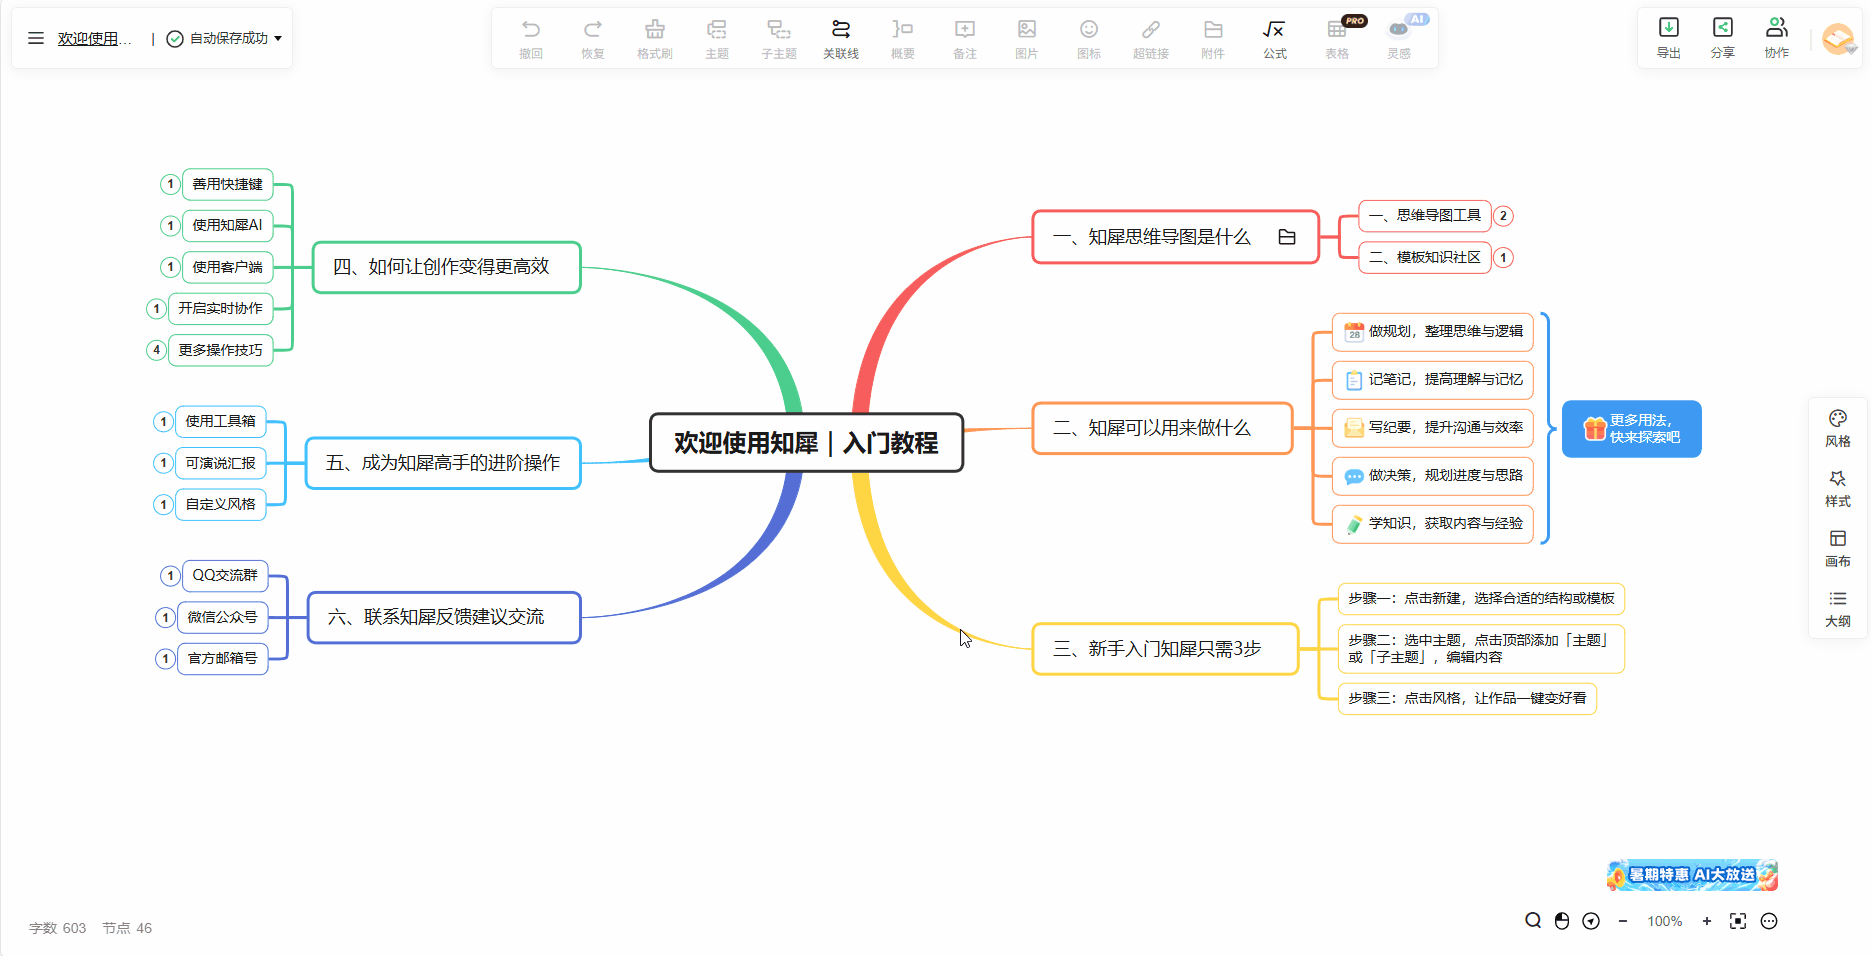
Task: Open the hamburger menu
Action: tap(36, 38)
